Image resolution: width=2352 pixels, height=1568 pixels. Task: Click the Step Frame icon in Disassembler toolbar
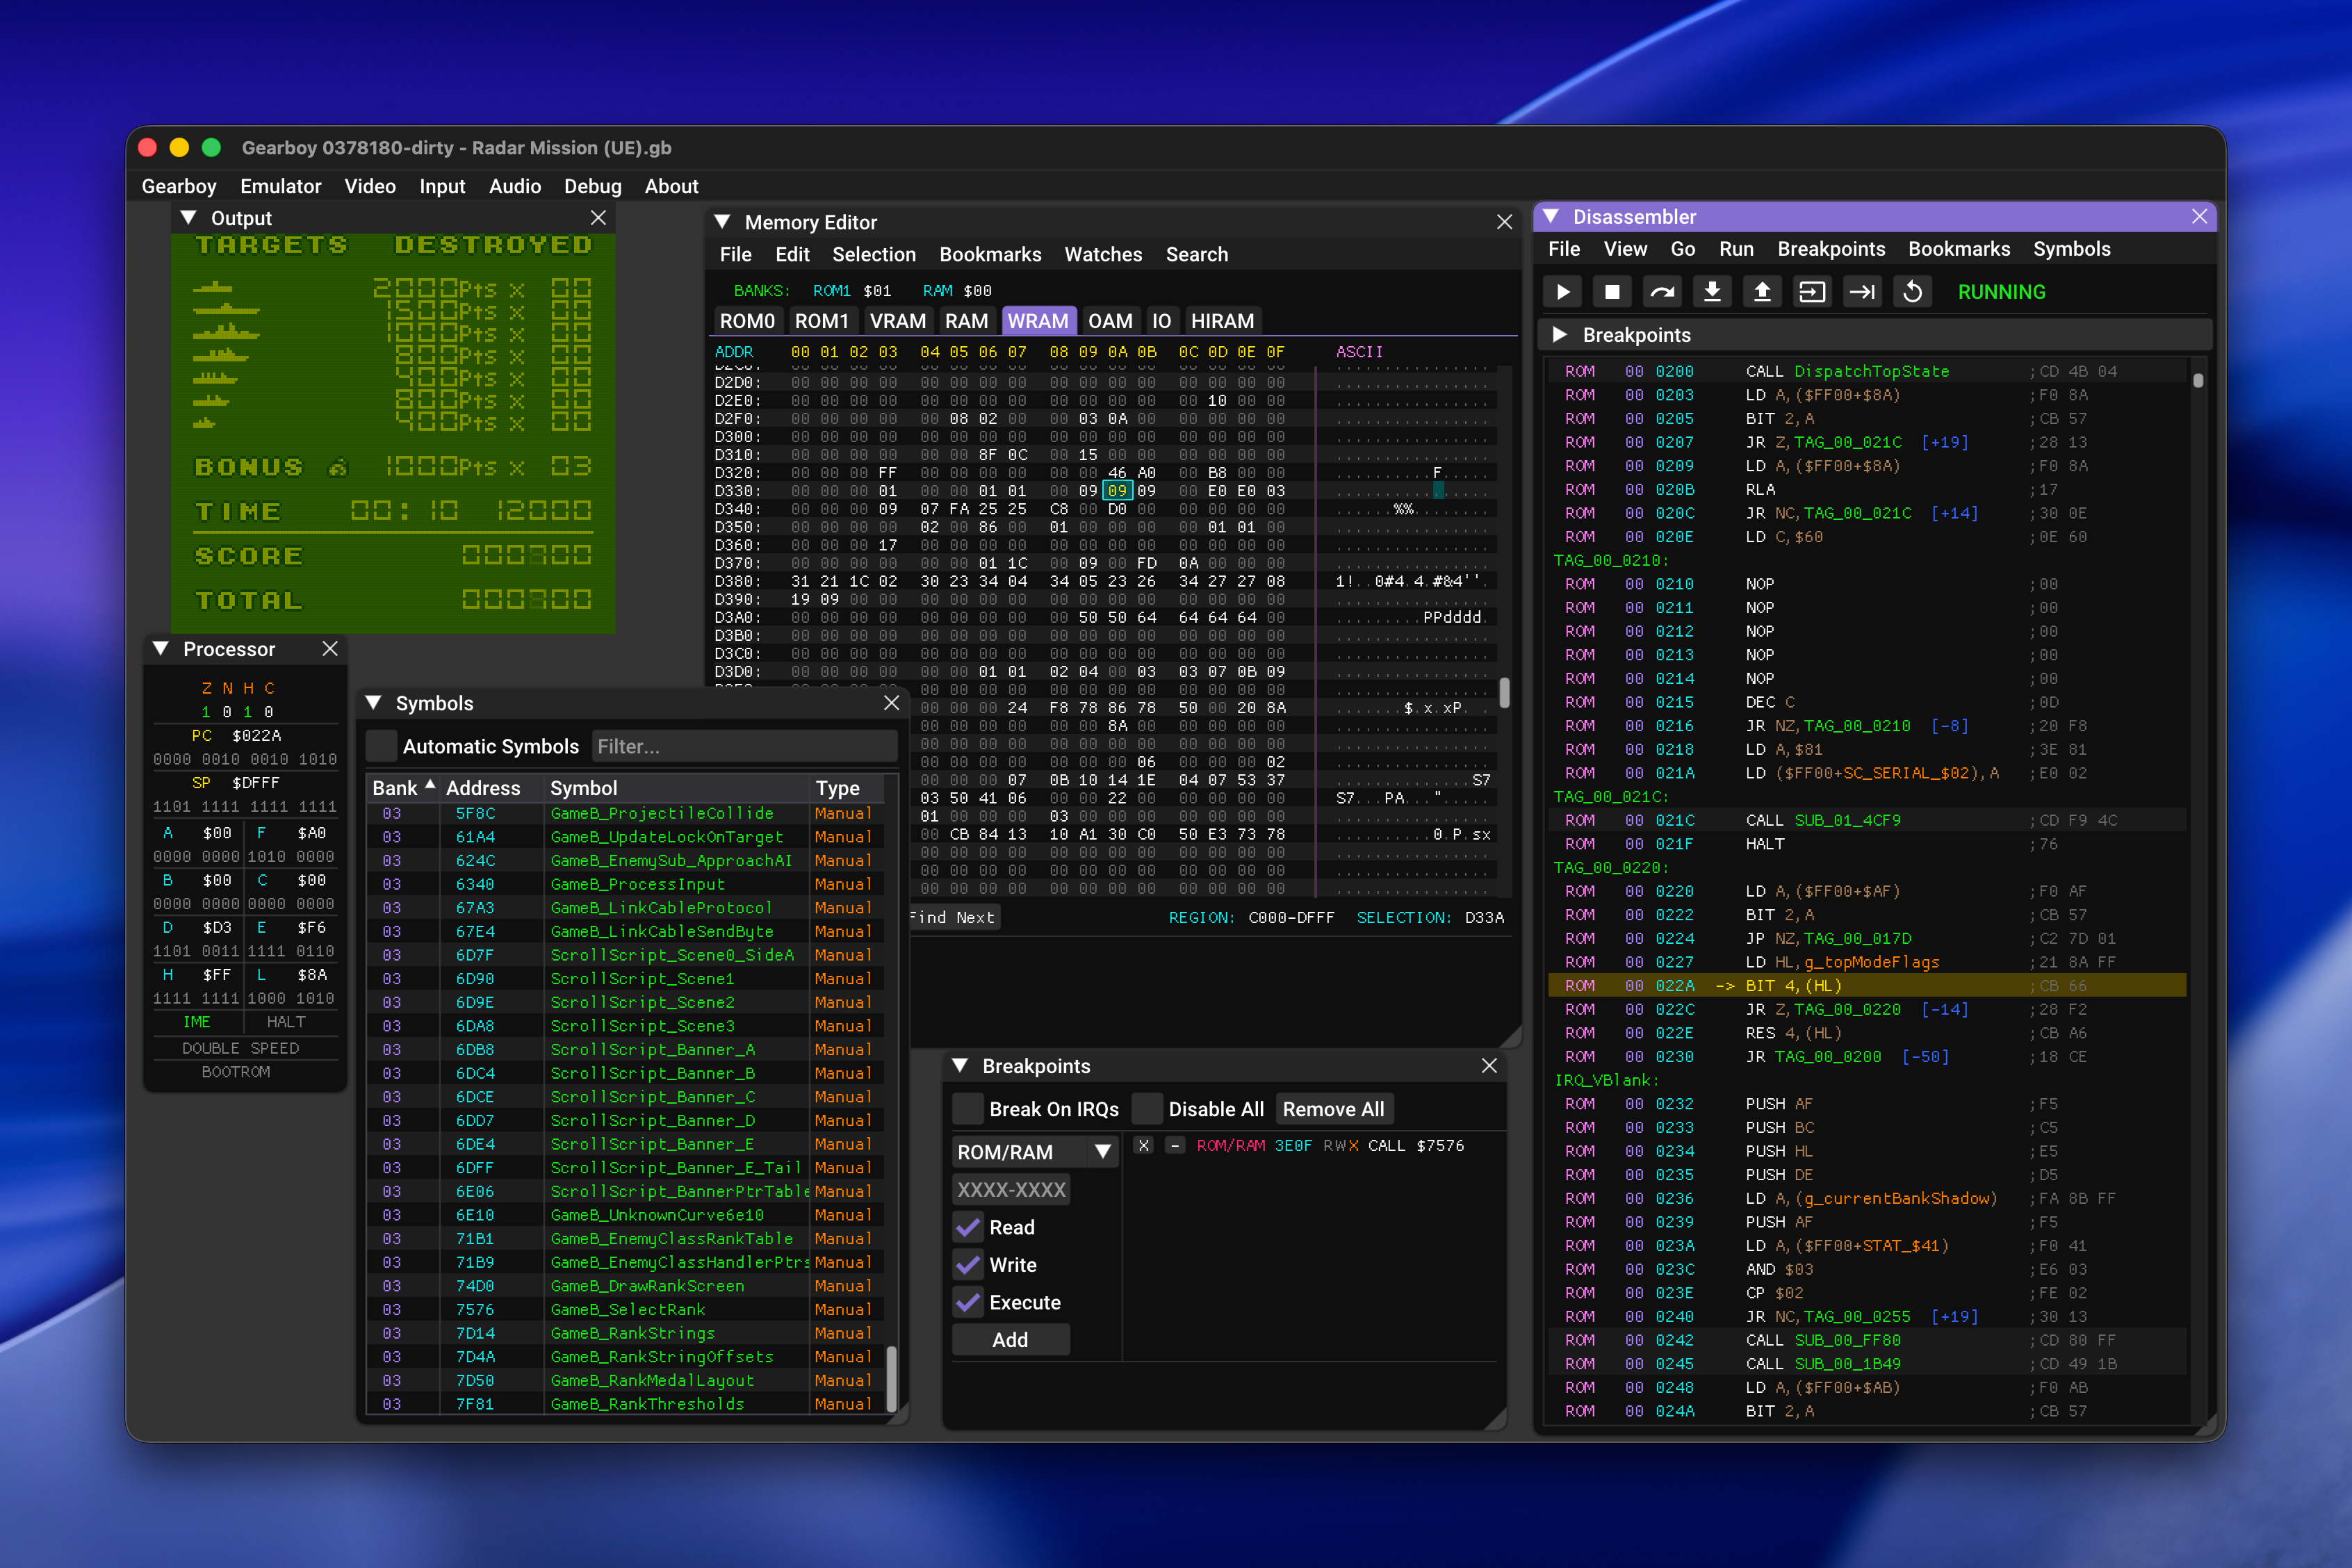pos(1812,291)
